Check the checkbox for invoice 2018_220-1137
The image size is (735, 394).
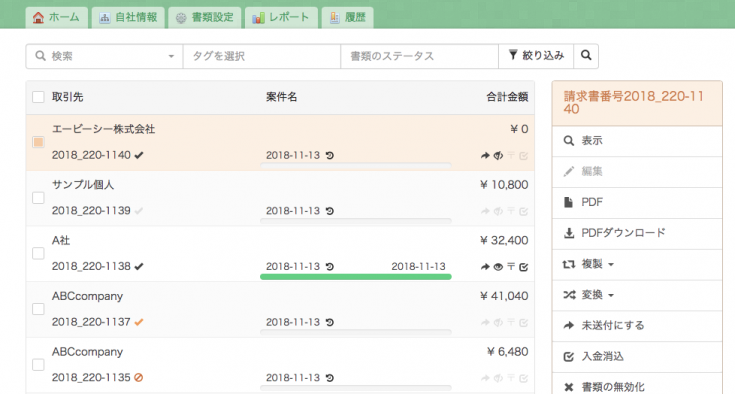pyautogui.click(x=38, y=309)
